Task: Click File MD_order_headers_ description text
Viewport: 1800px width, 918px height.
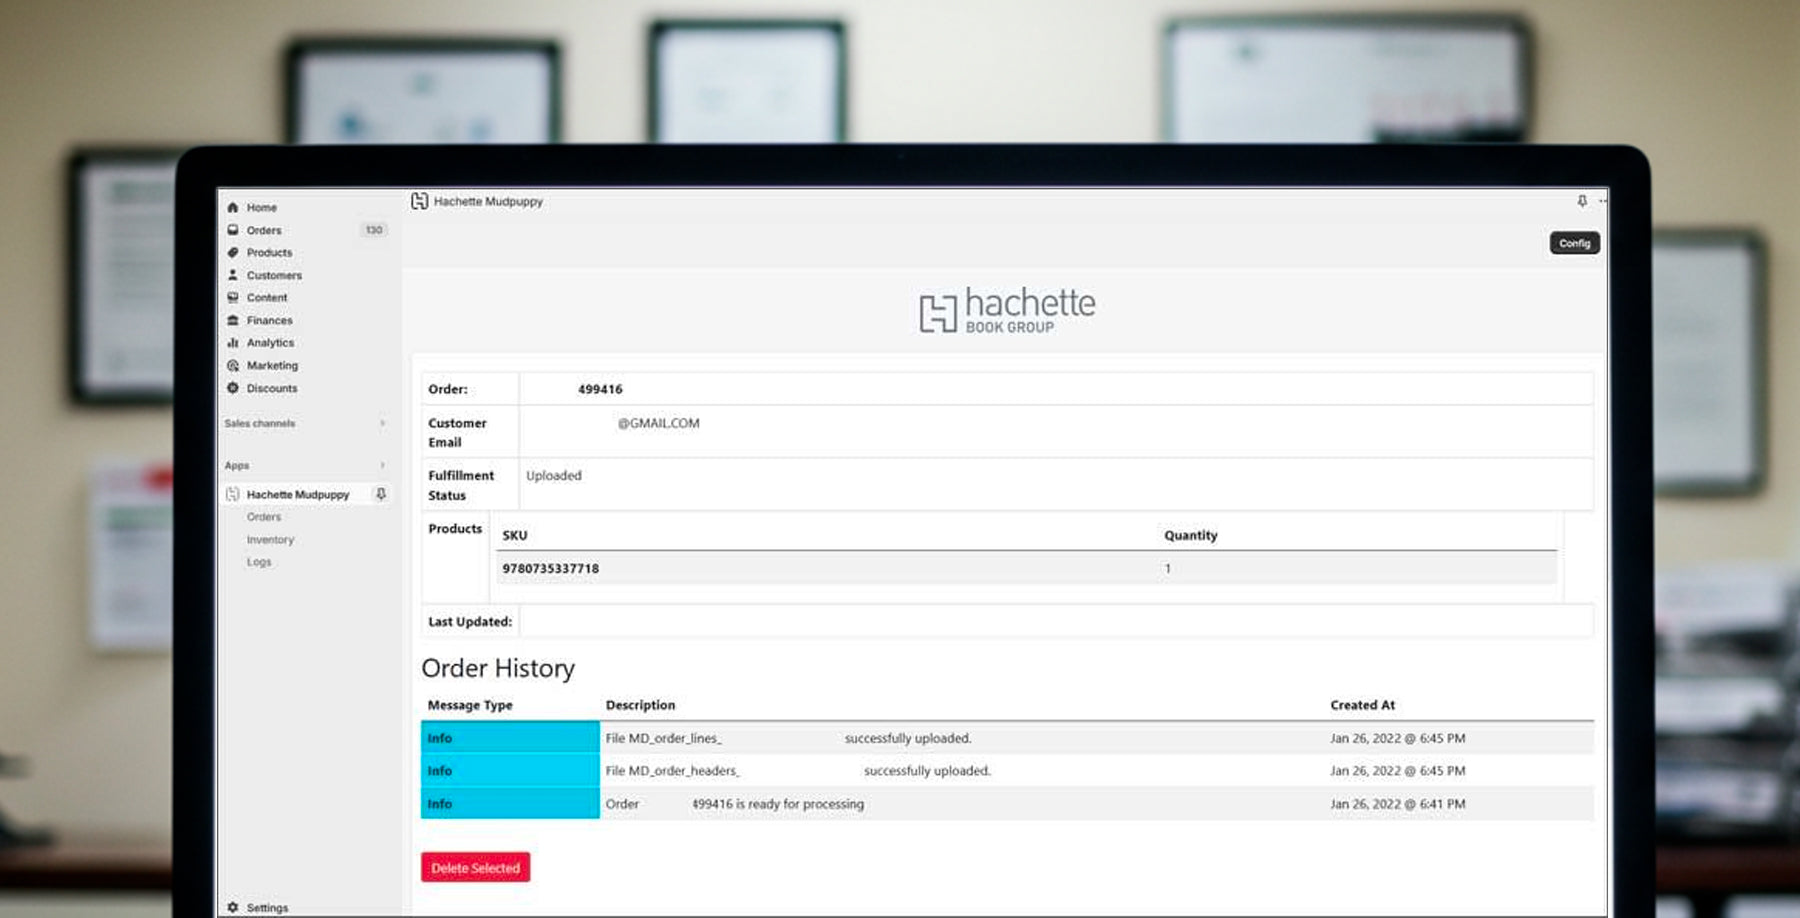Action: click(673, 771)
